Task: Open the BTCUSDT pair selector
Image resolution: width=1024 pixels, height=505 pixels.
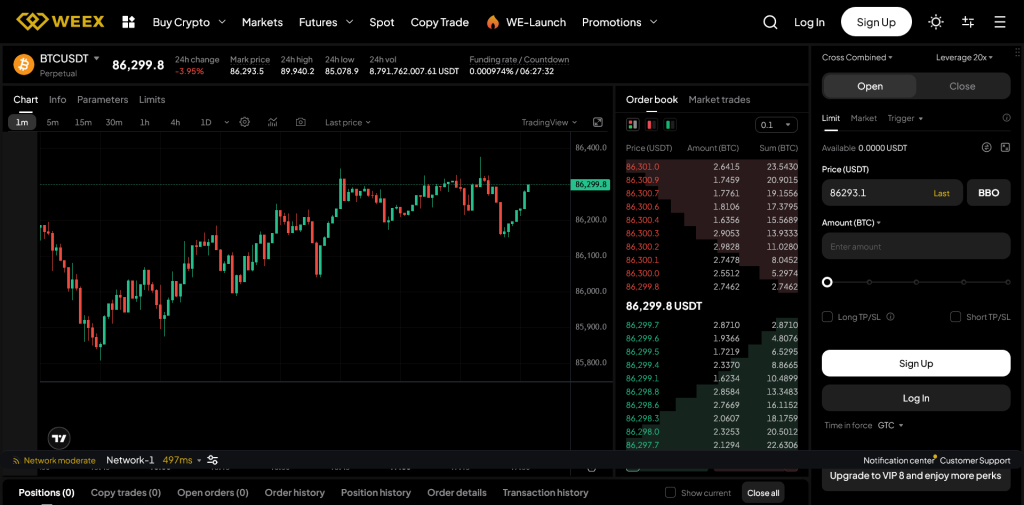Action: point(70,58)
